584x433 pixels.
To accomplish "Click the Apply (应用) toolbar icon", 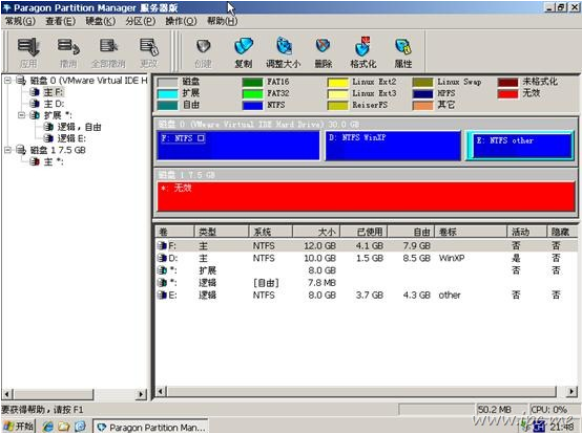I will (x=28, y=47).
